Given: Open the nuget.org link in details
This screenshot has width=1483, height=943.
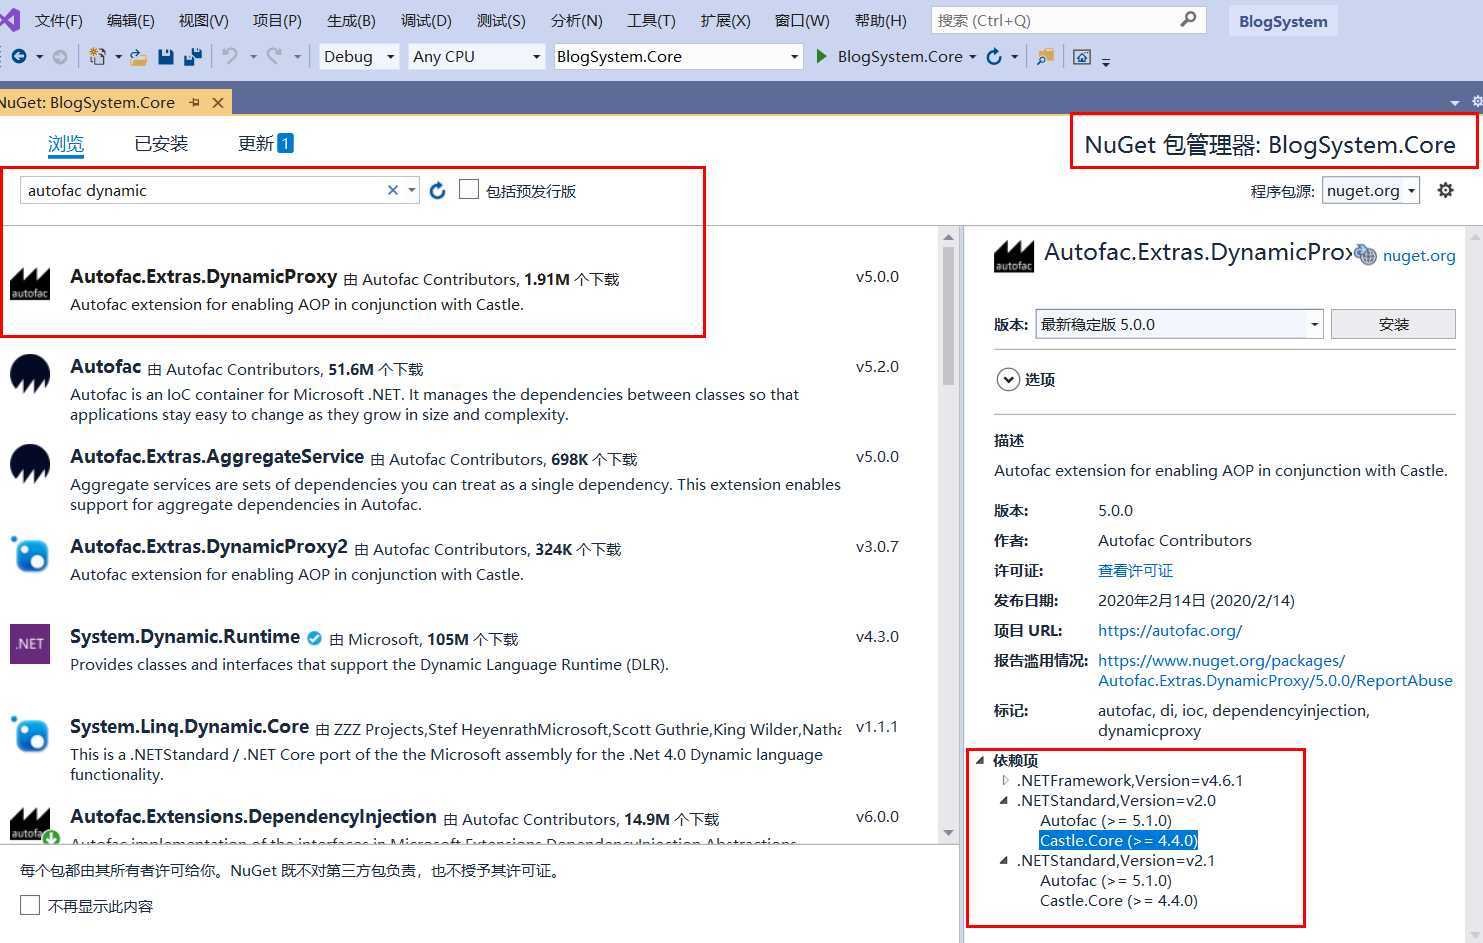Looking at the screenshot, I should (1419, 255).
